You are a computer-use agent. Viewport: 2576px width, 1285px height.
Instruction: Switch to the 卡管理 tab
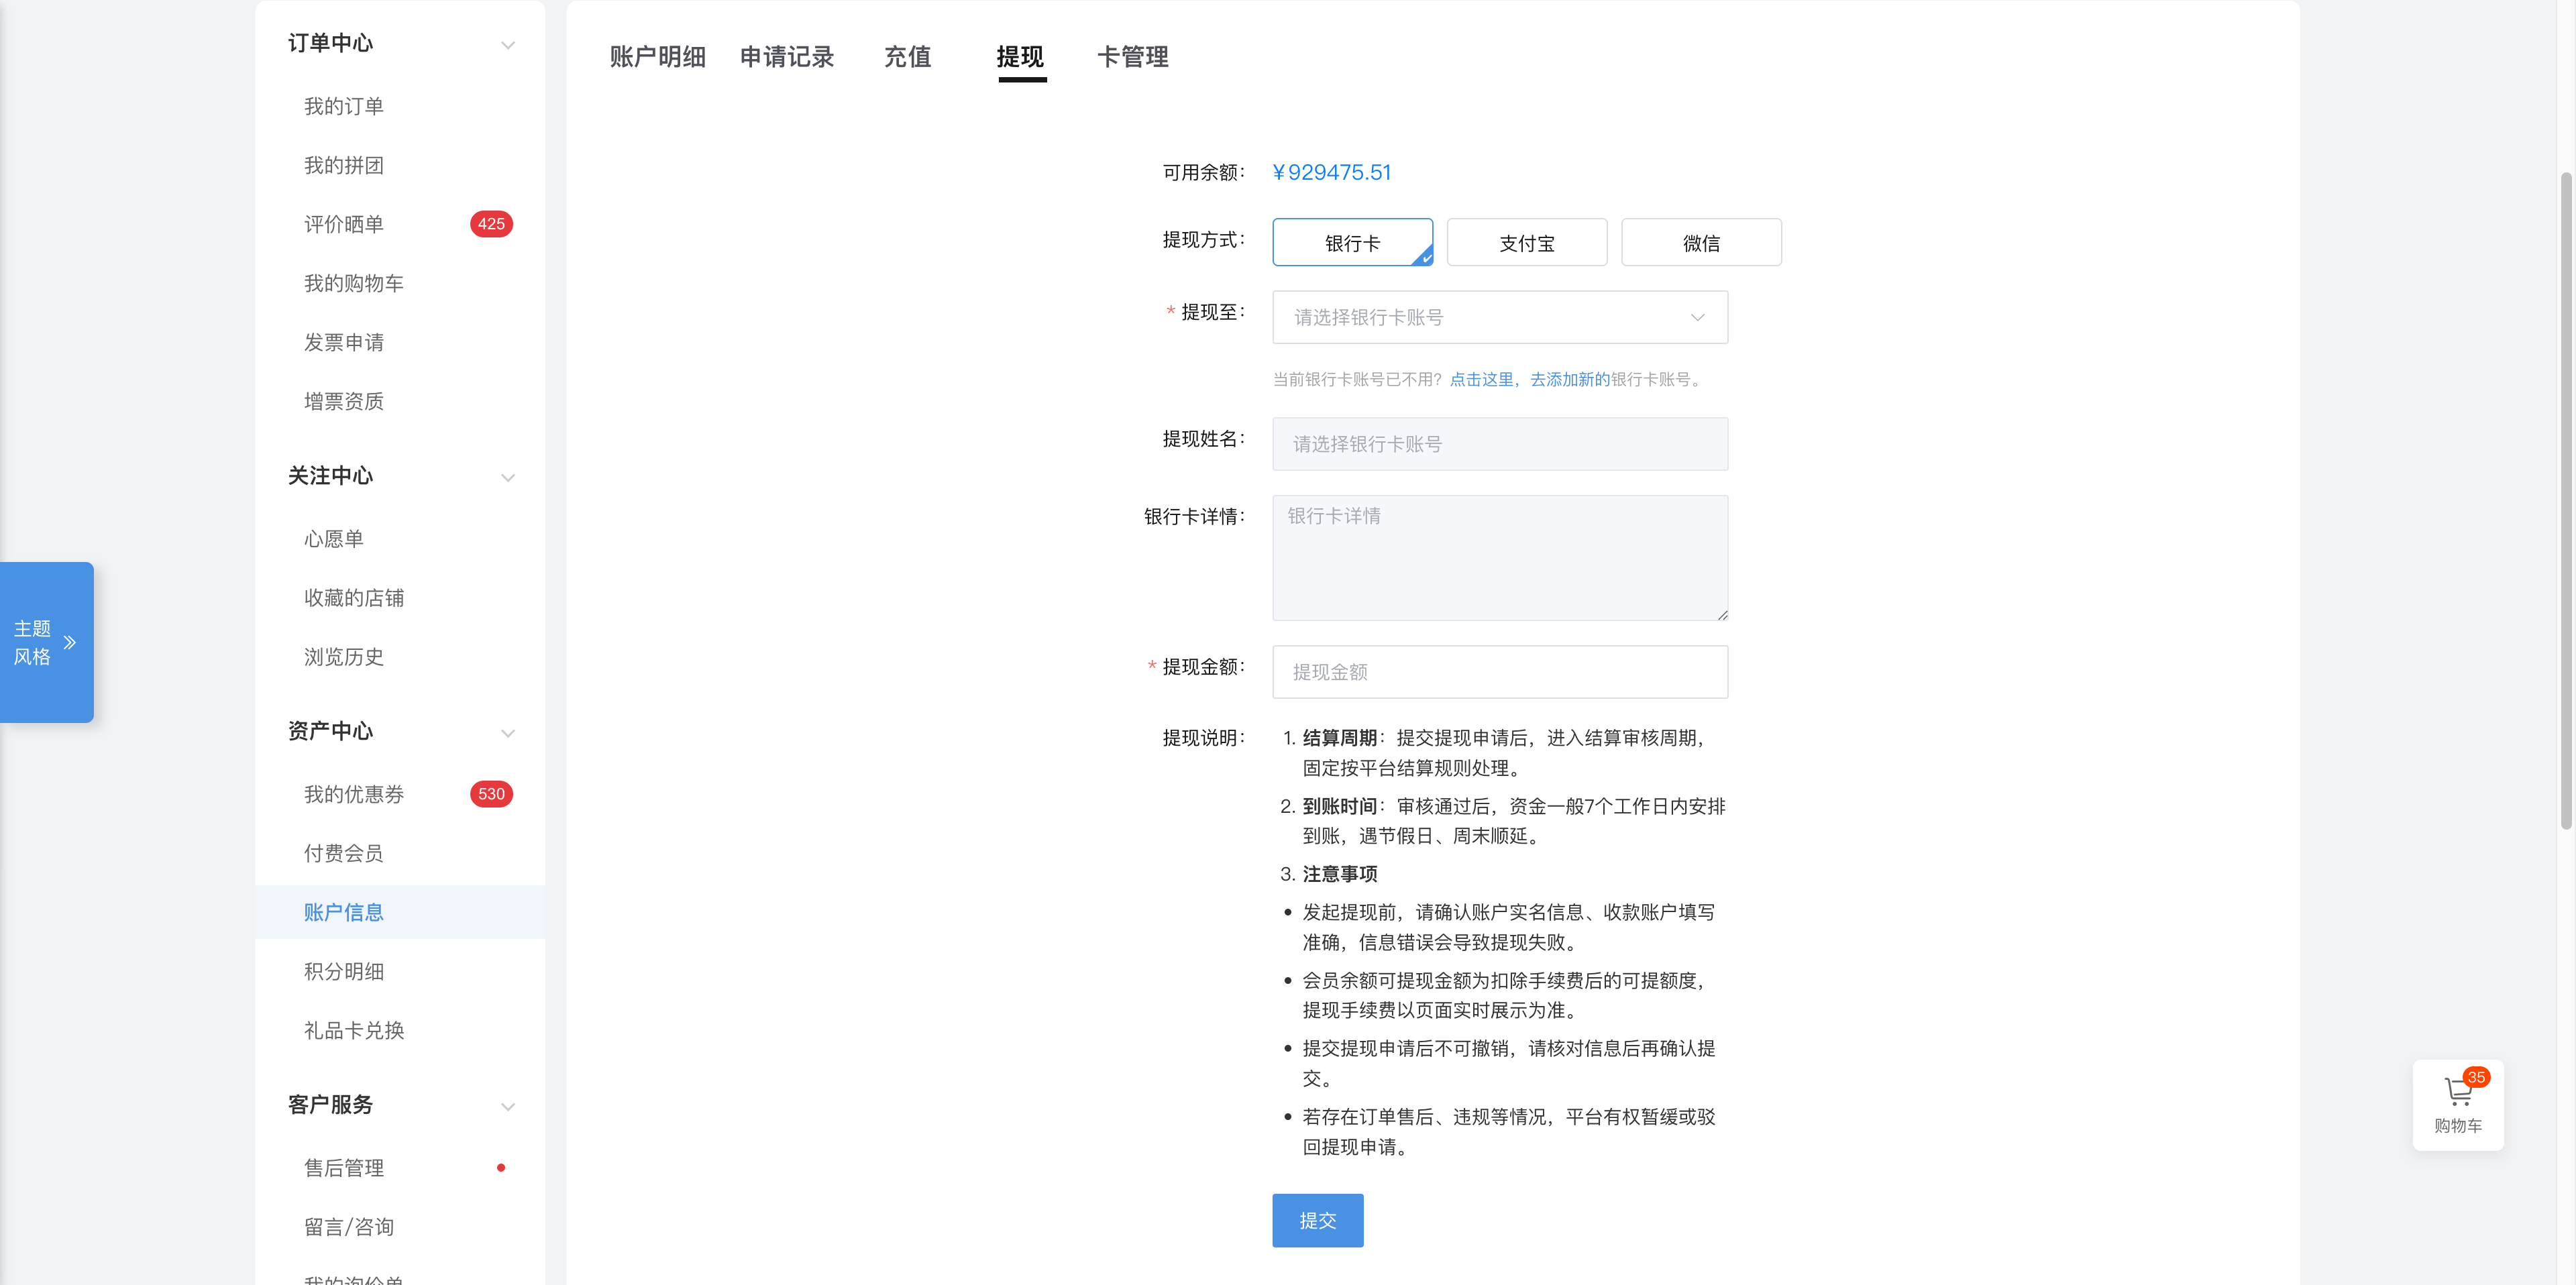pyautogui.click(x=1132, y=57)
